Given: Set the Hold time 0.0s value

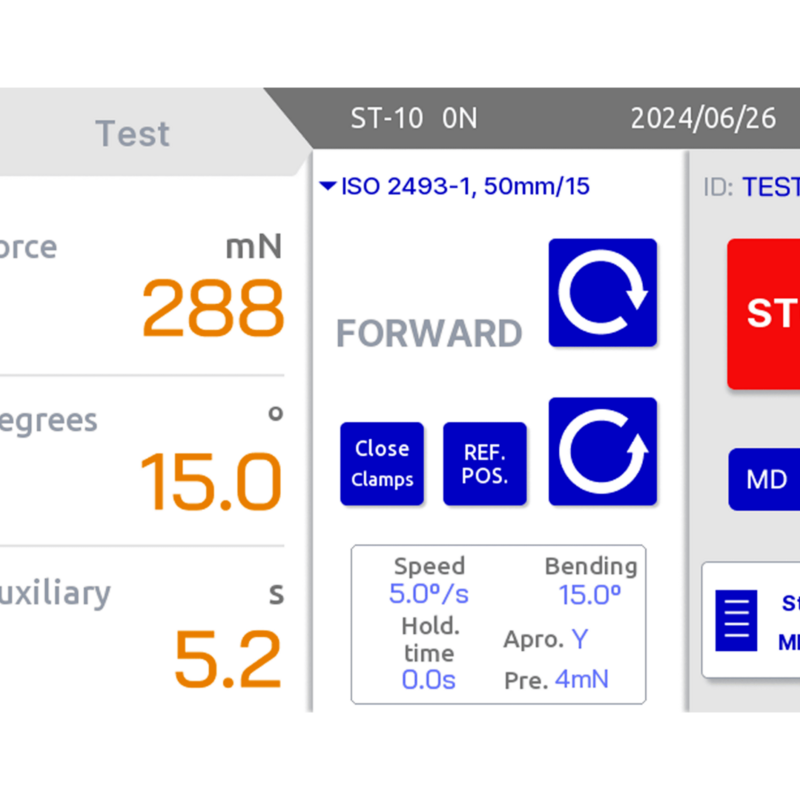Looking at the screenshot, I should tap(429, 680).
